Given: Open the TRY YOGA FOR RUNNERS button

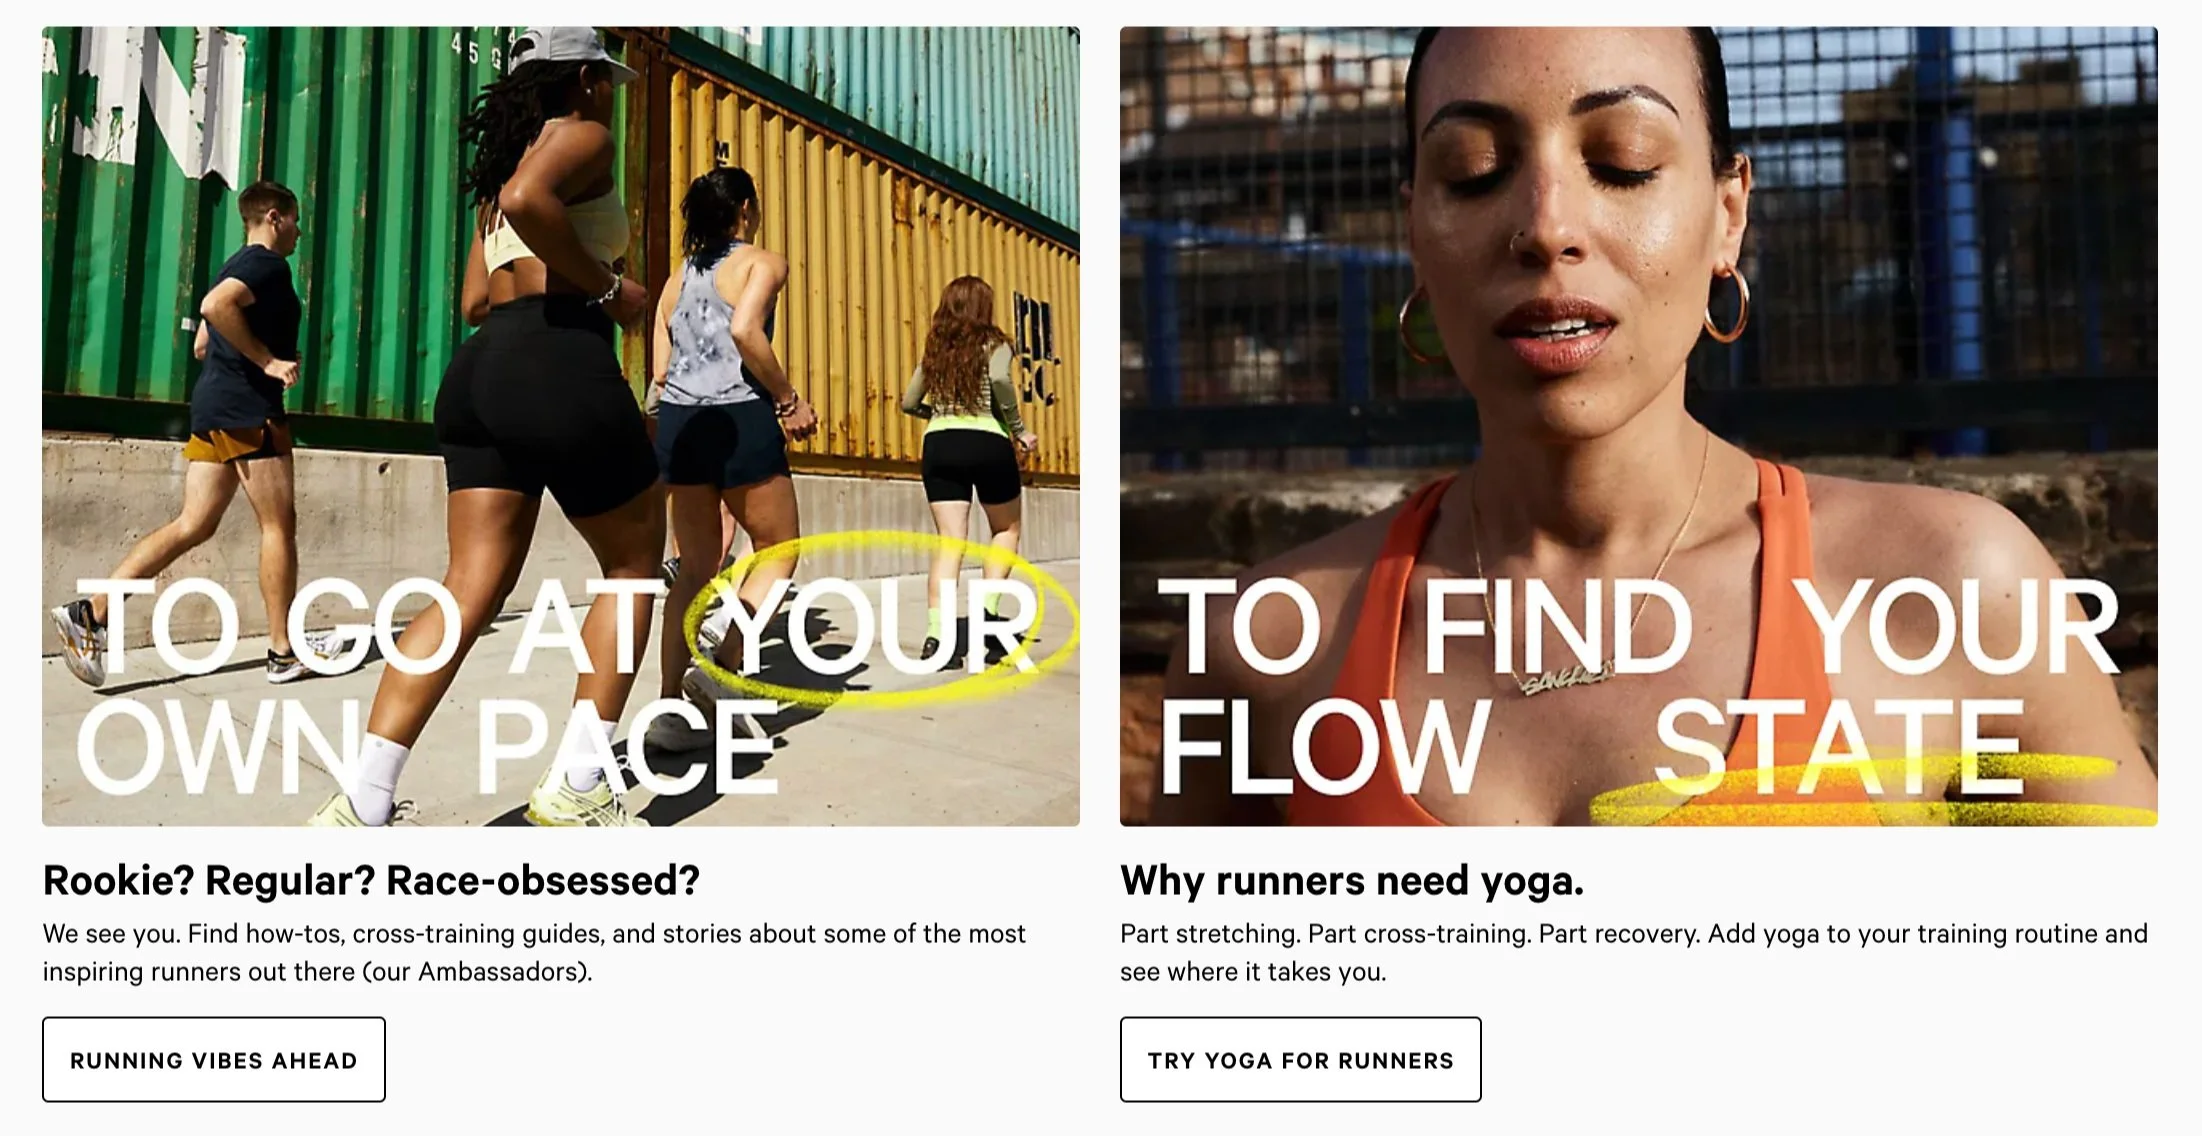Looking at the screenshot, I should [1300, 1060].
